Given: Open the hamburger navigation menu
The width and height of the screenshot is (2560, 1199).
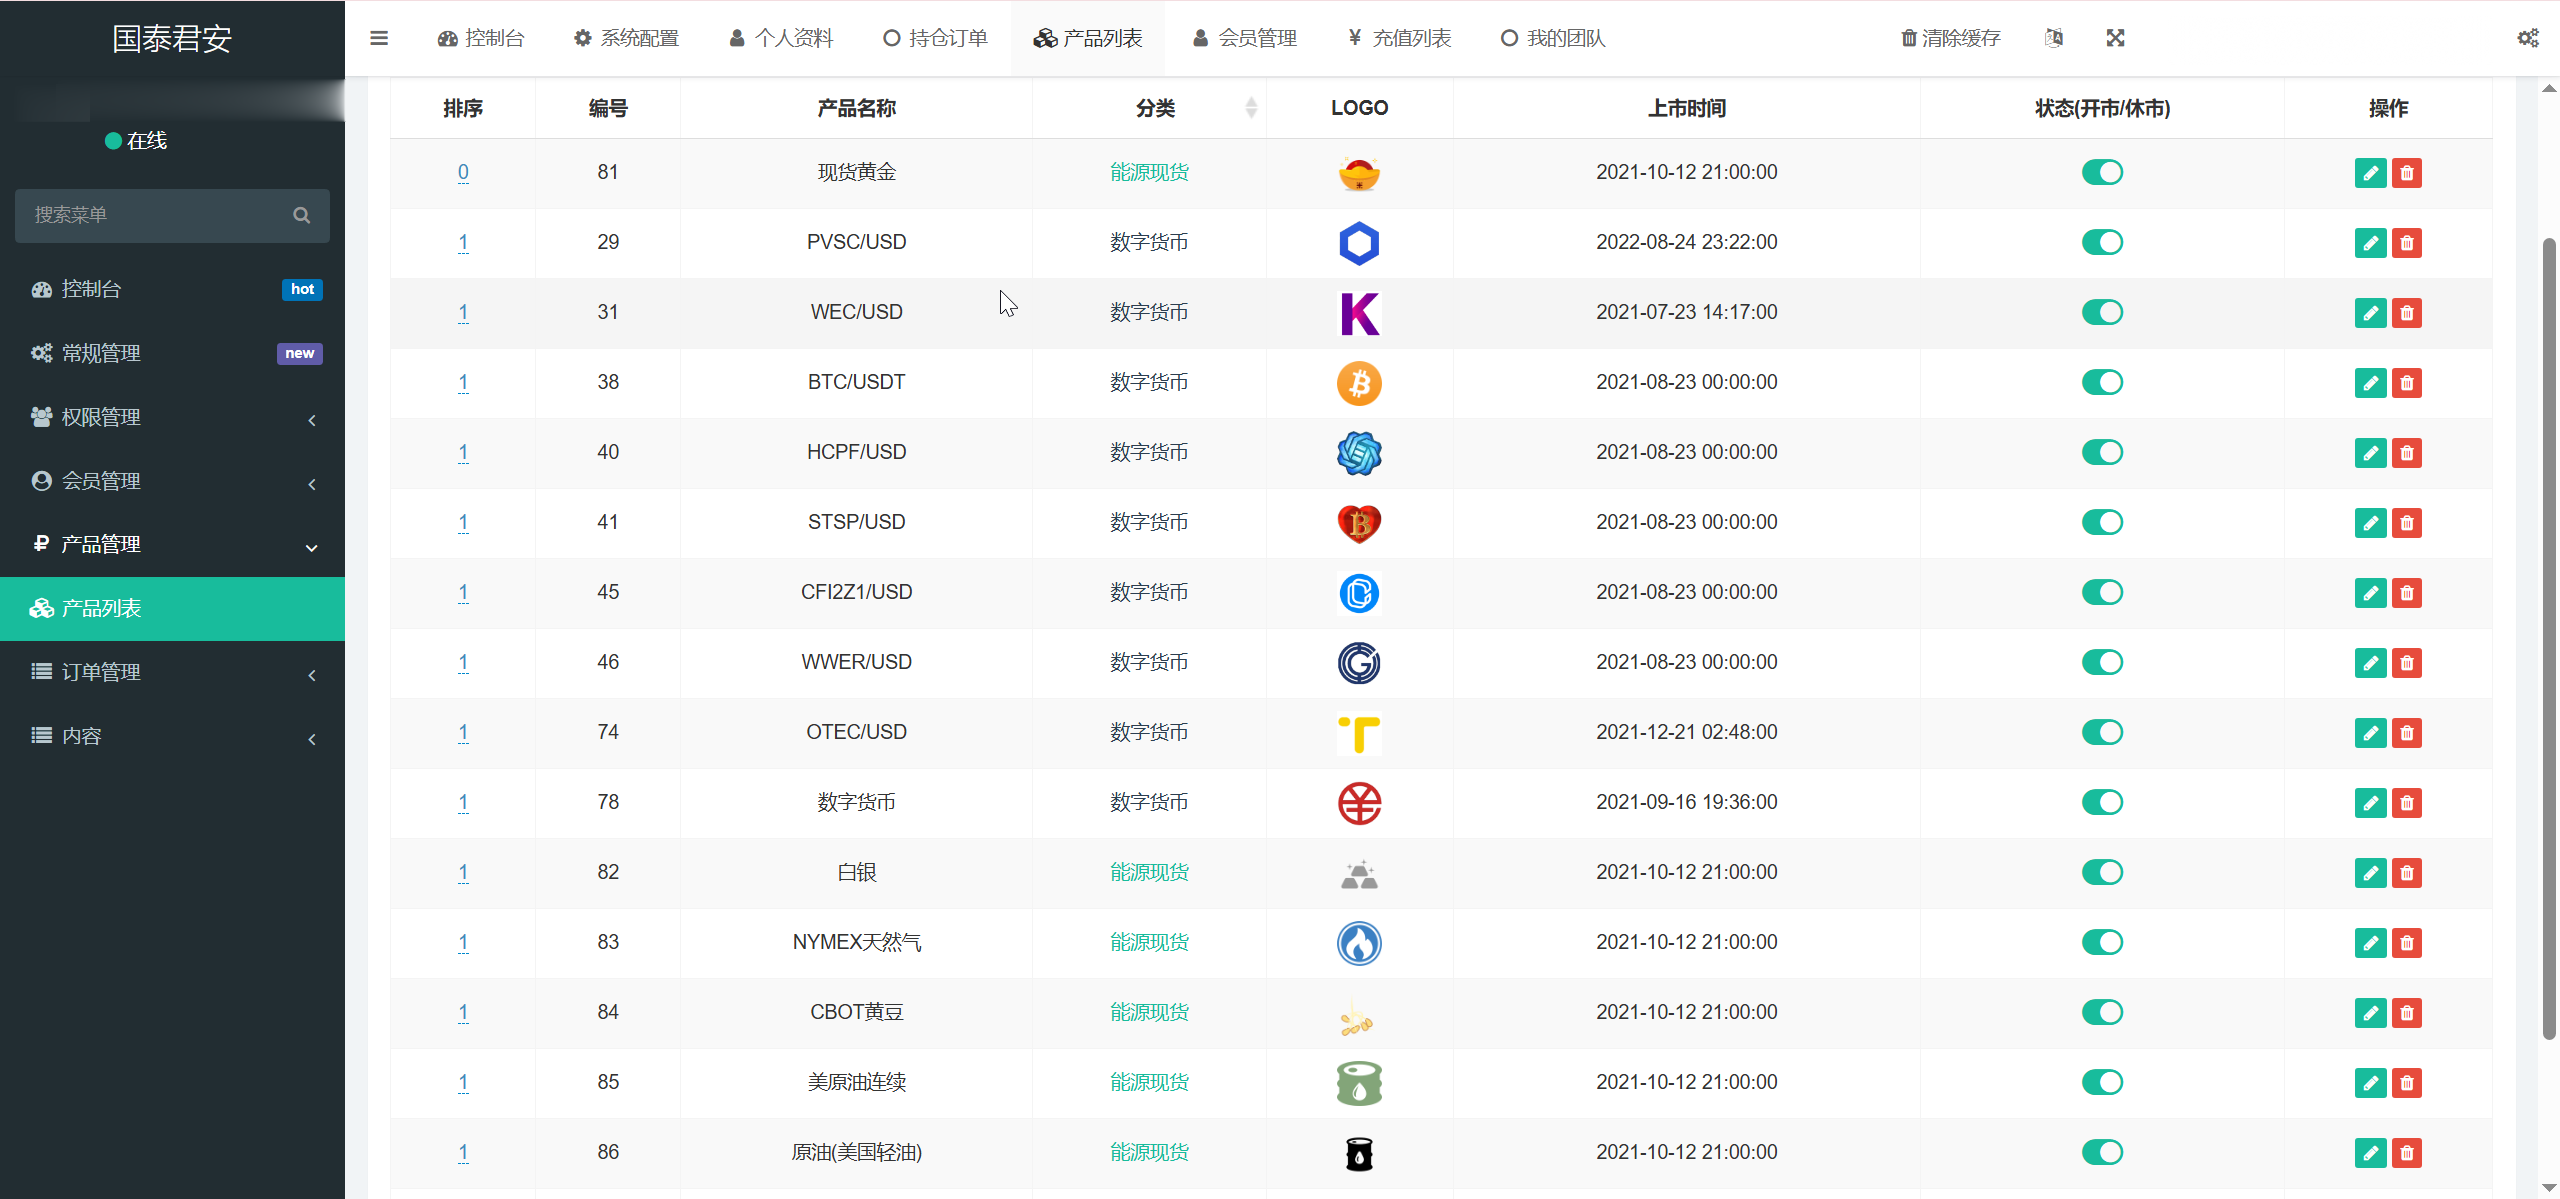Looking at the screenshot, I should (x=379, y=38).
